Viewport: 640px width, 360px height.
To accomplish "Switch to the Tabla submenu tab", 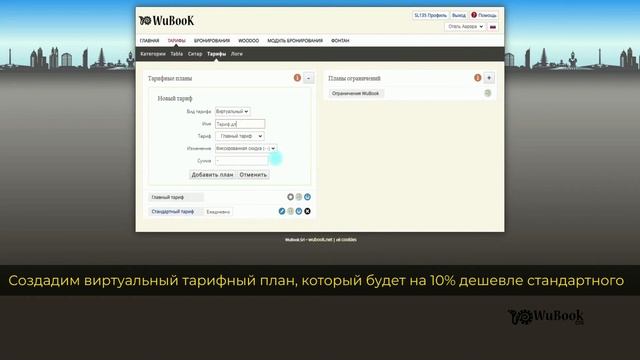I will pos(176,54).
